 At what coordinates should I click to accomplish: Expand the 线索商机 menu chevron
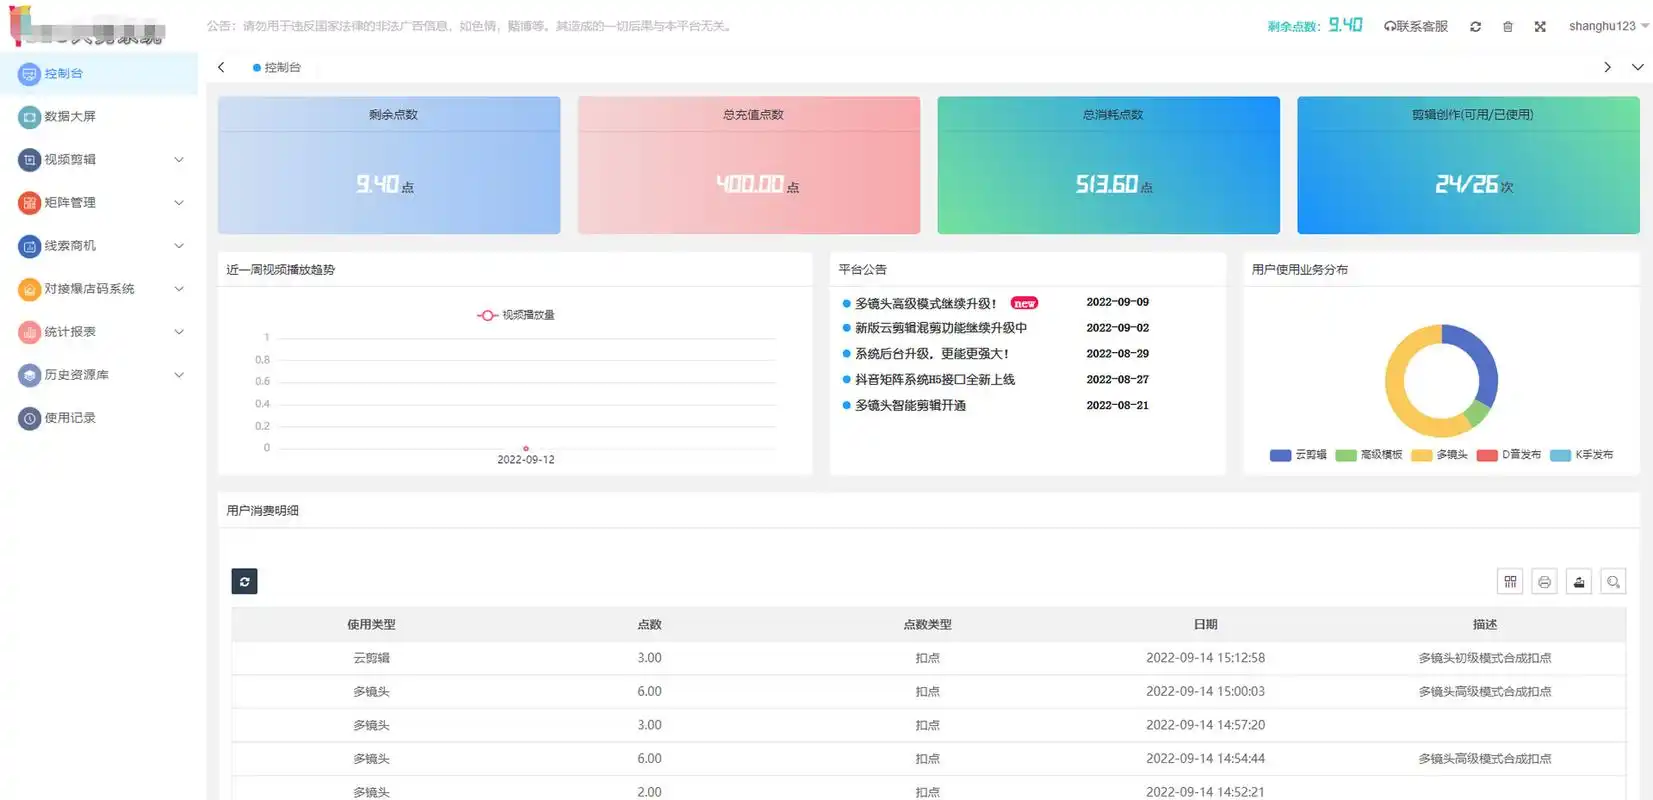tap(179, 246)
